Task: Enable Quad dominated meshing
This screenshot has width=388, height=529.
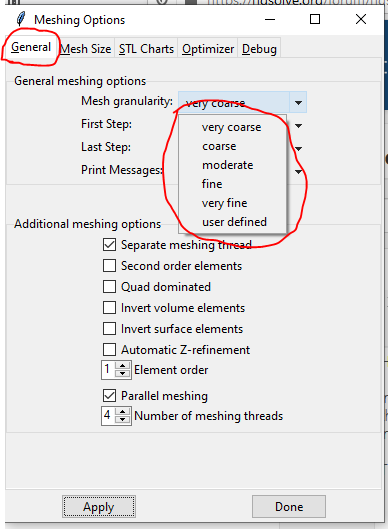Action: (109, 287)
